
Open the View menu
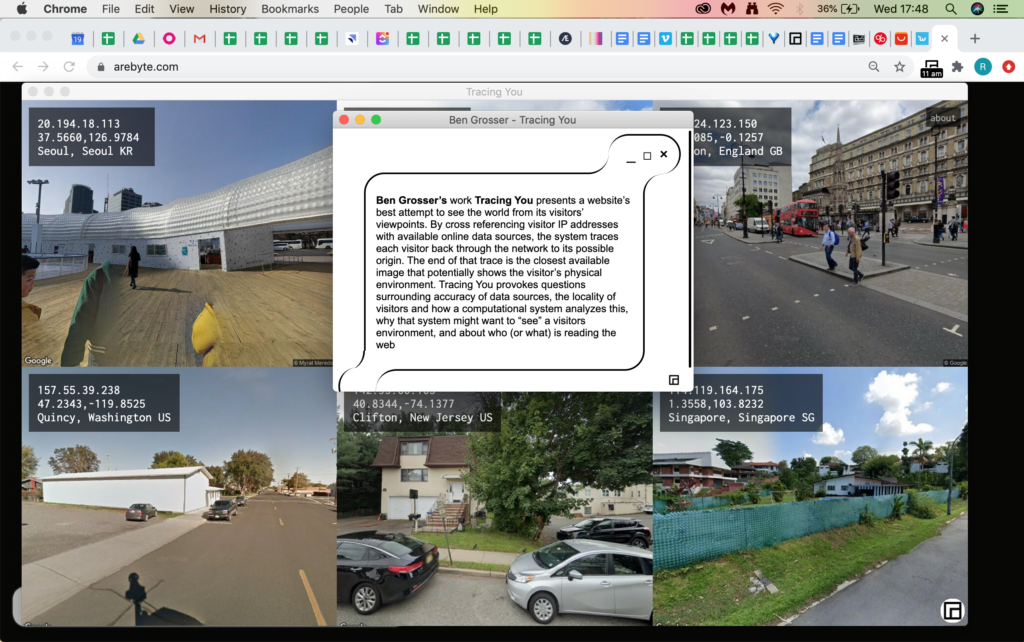[182, 9]
